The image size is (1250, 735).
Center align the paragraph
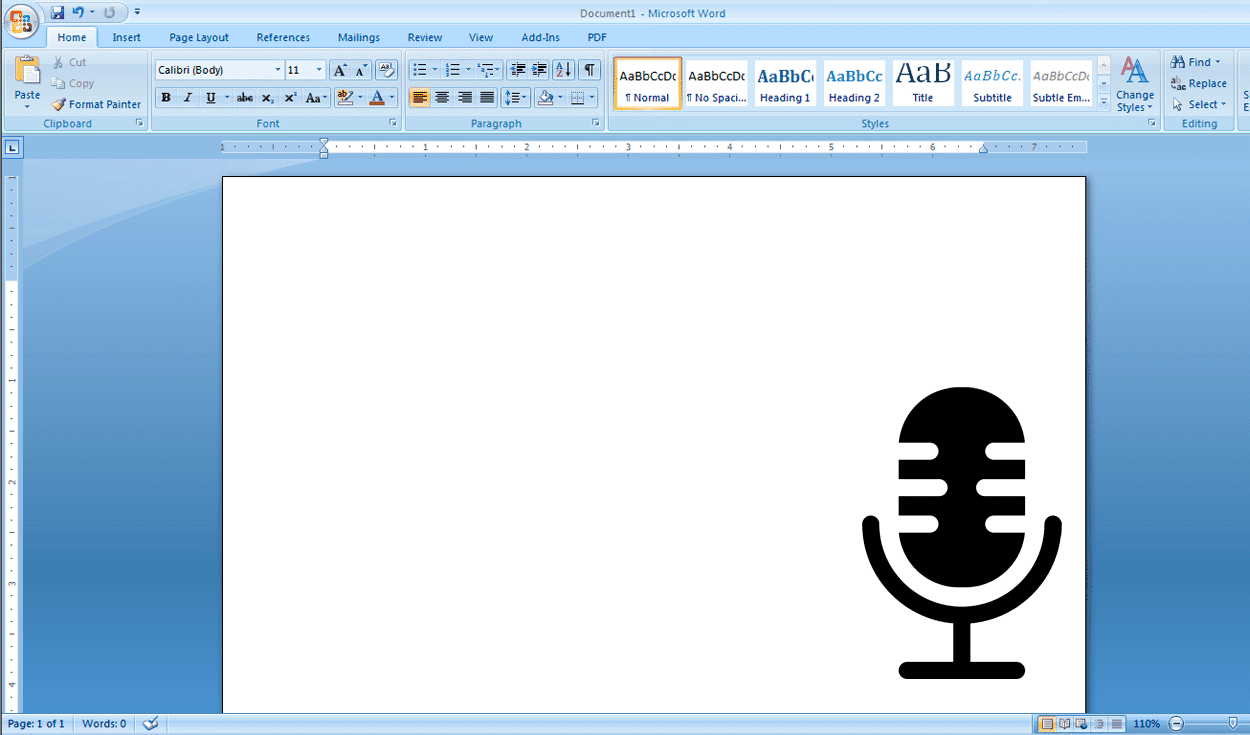pyautogui.click(x=442, y=97)
